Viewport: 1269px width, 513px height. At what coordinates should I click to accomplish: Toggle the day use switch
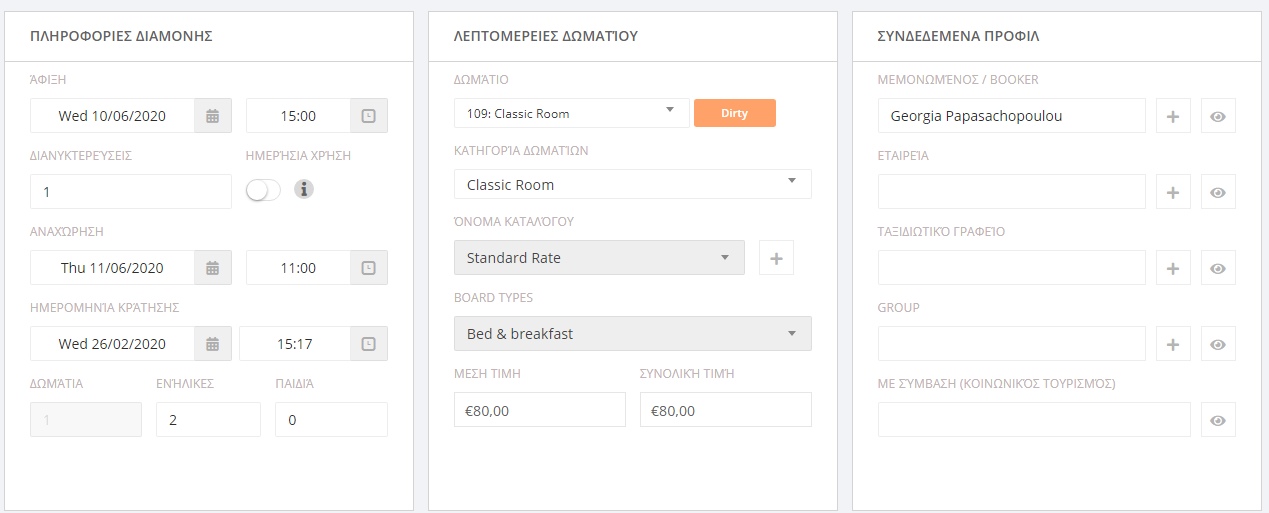tap(264, 189)
